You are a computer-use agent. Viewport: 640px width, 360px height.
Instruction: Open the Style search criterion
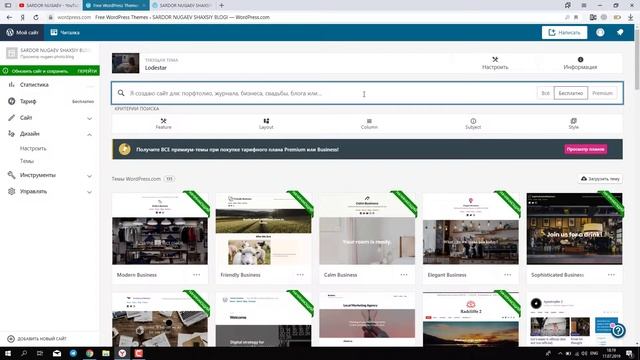point(573,124)
